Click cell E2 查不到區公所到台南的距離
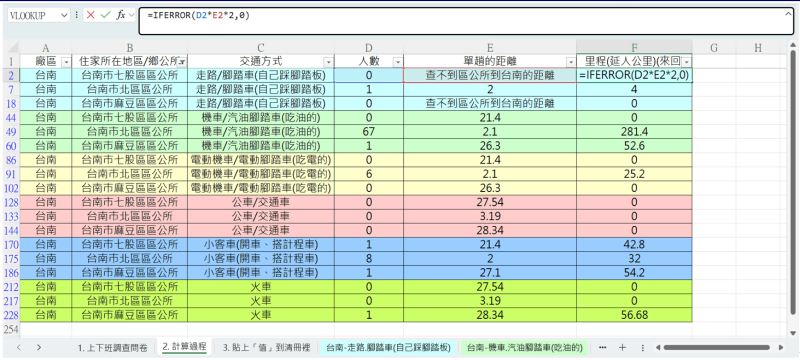The height and width of the screenshot is (360, 800). click(x=490, y=75)
